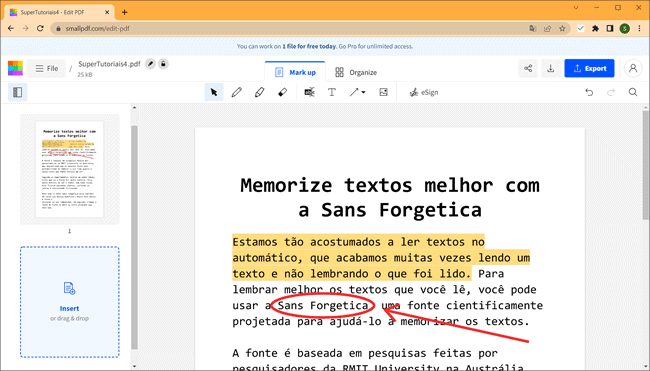Click the blue Export button
The image size is (650, 371).
589,68
